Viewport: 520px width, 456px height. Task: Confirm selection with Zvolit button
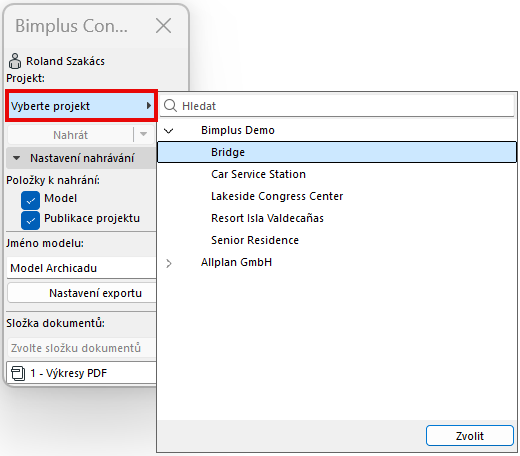coord(470,435)
